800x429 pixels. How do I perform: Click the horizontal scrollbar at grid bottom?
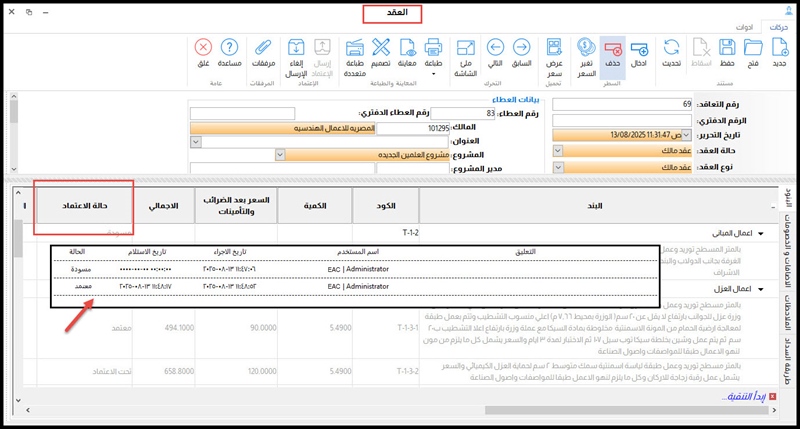tap(627, 410)
